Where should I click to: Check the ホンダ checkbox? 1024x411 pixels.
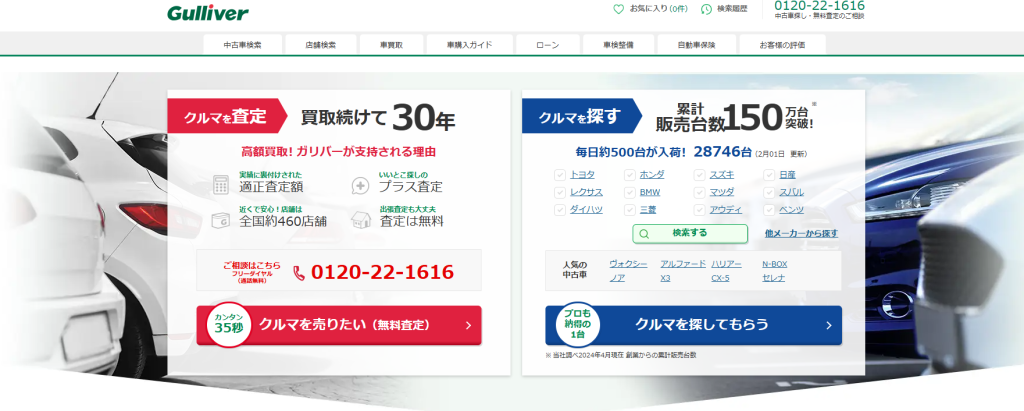(630, 174)
